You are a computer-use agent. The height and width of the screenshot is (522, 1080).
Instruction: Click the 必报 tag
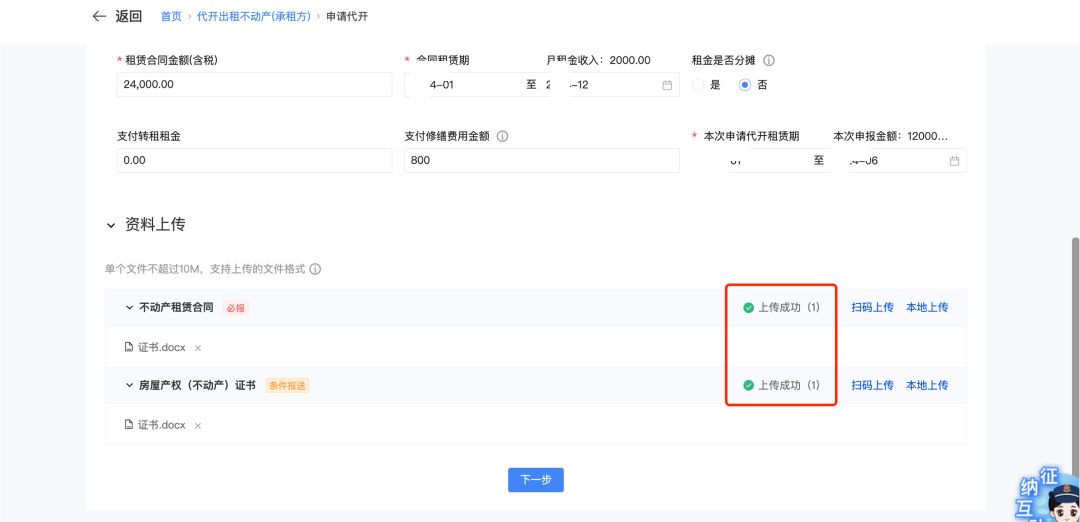(x=236, y=308)
